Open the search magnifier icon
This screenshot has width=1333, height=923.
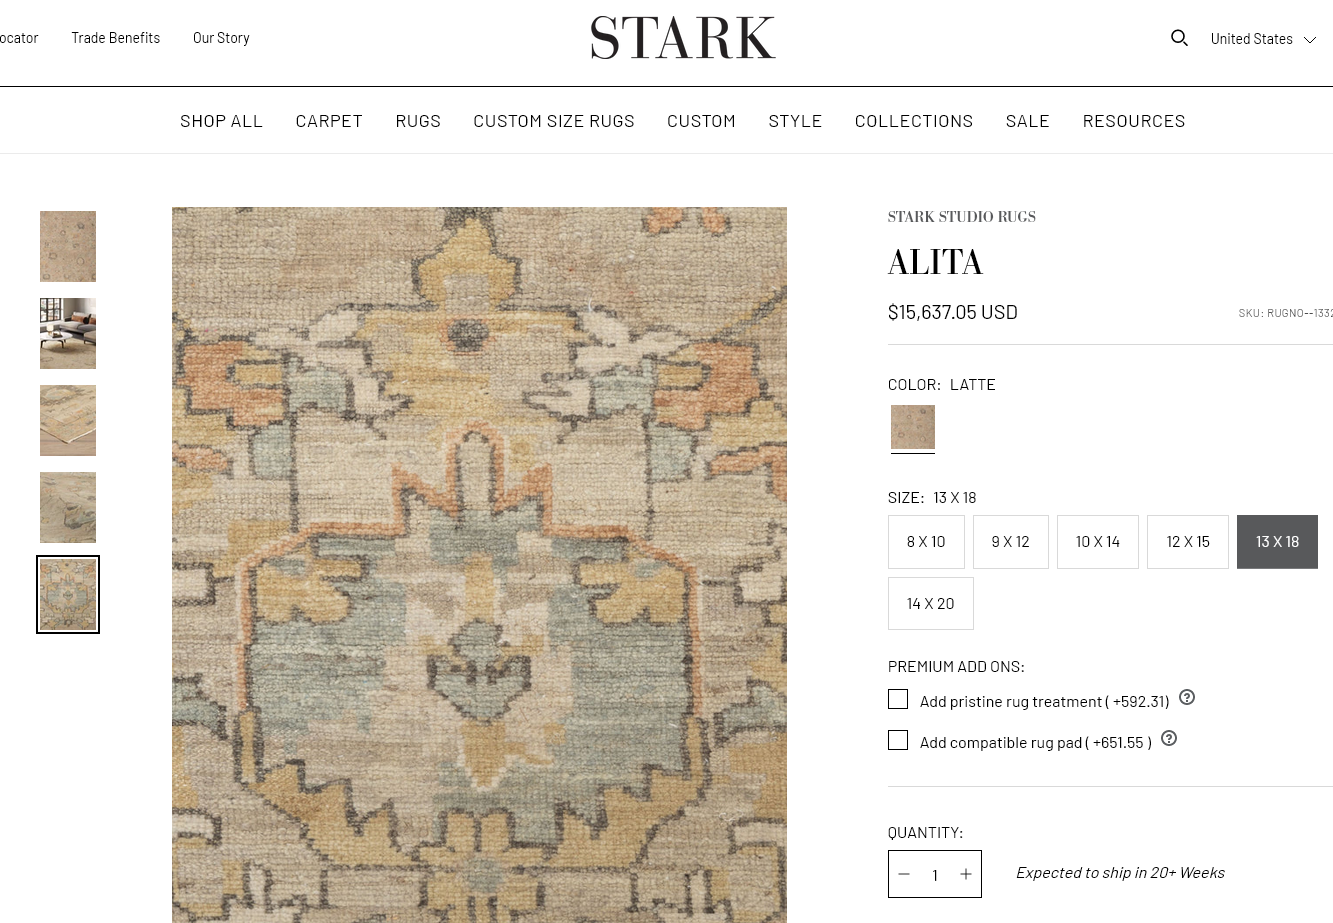[1179, 37]
